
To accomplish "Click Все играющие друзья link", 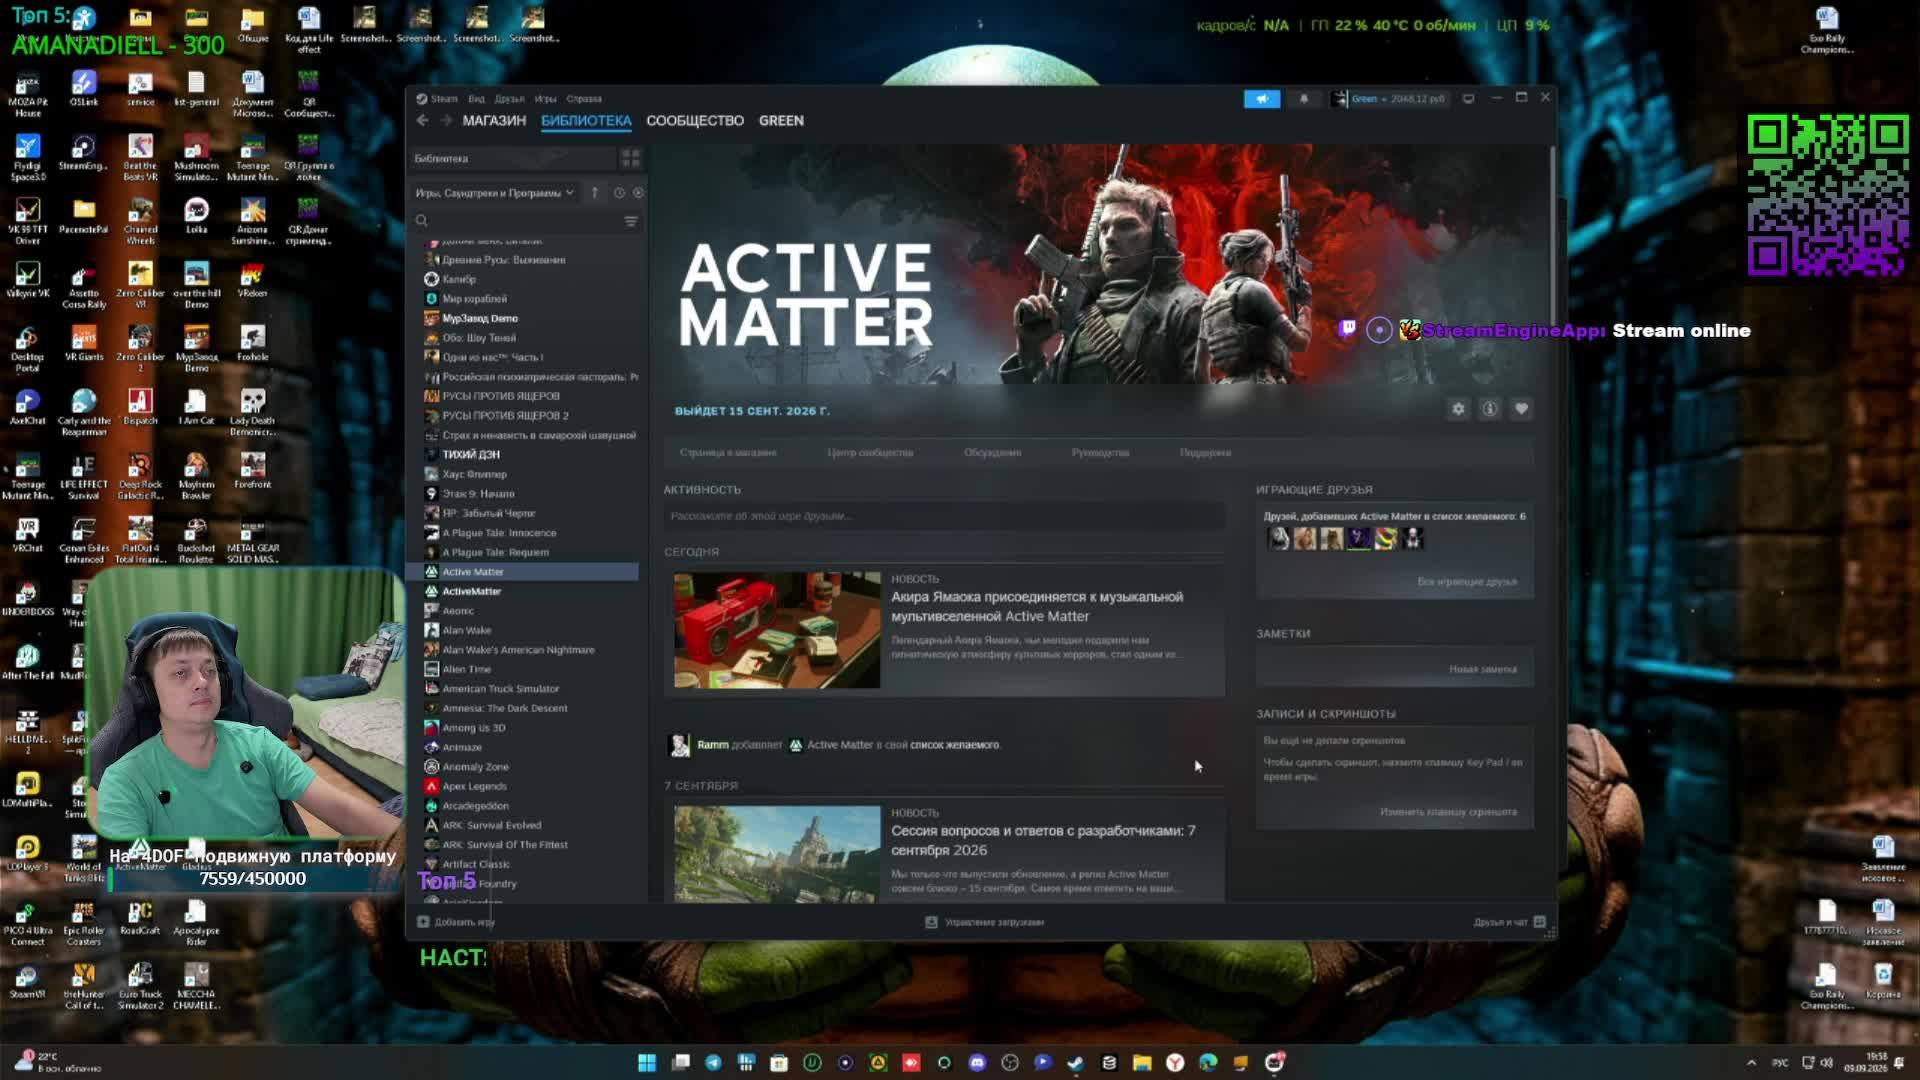I will 1467,582.
